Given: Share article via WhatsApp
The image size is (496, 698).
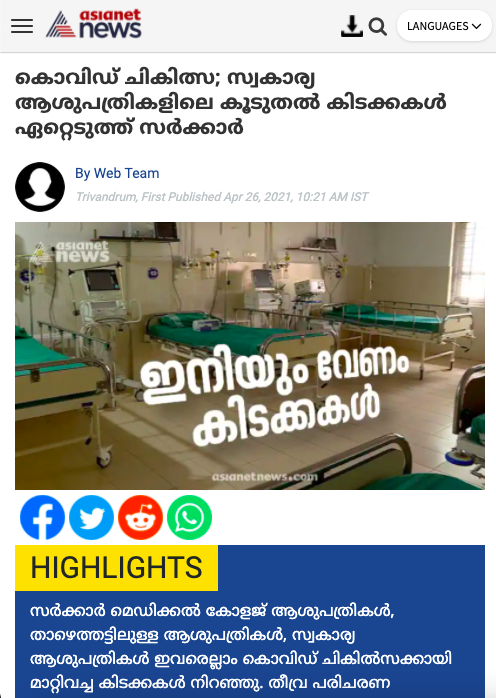Looking at the screenshot, I should pyautogui.click(x=189, y=517).
